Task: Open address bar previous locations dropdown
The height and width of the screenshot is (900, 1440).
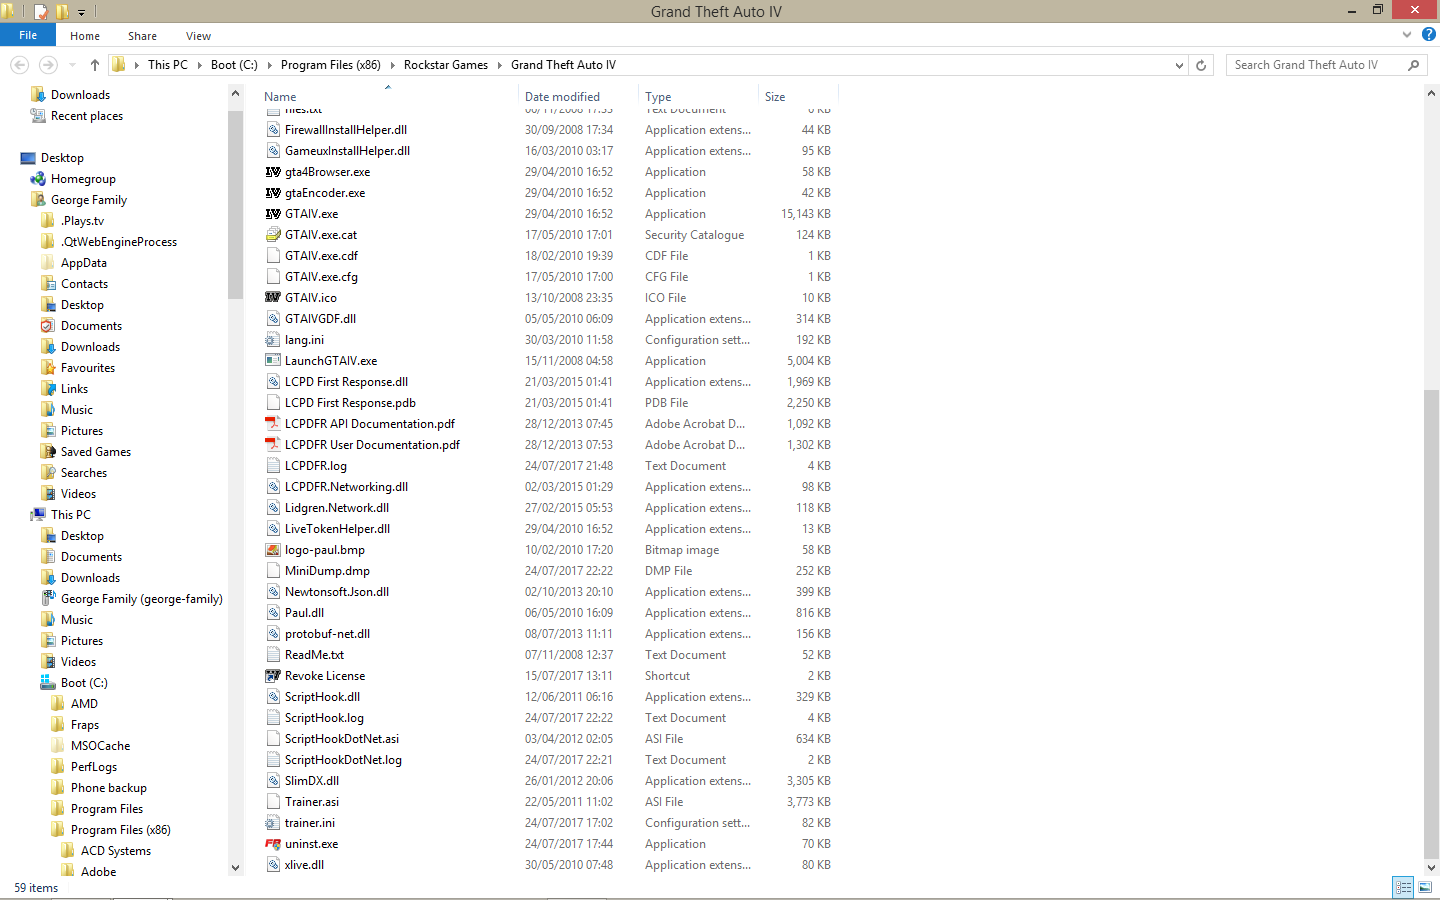Action: point(1179,65)
